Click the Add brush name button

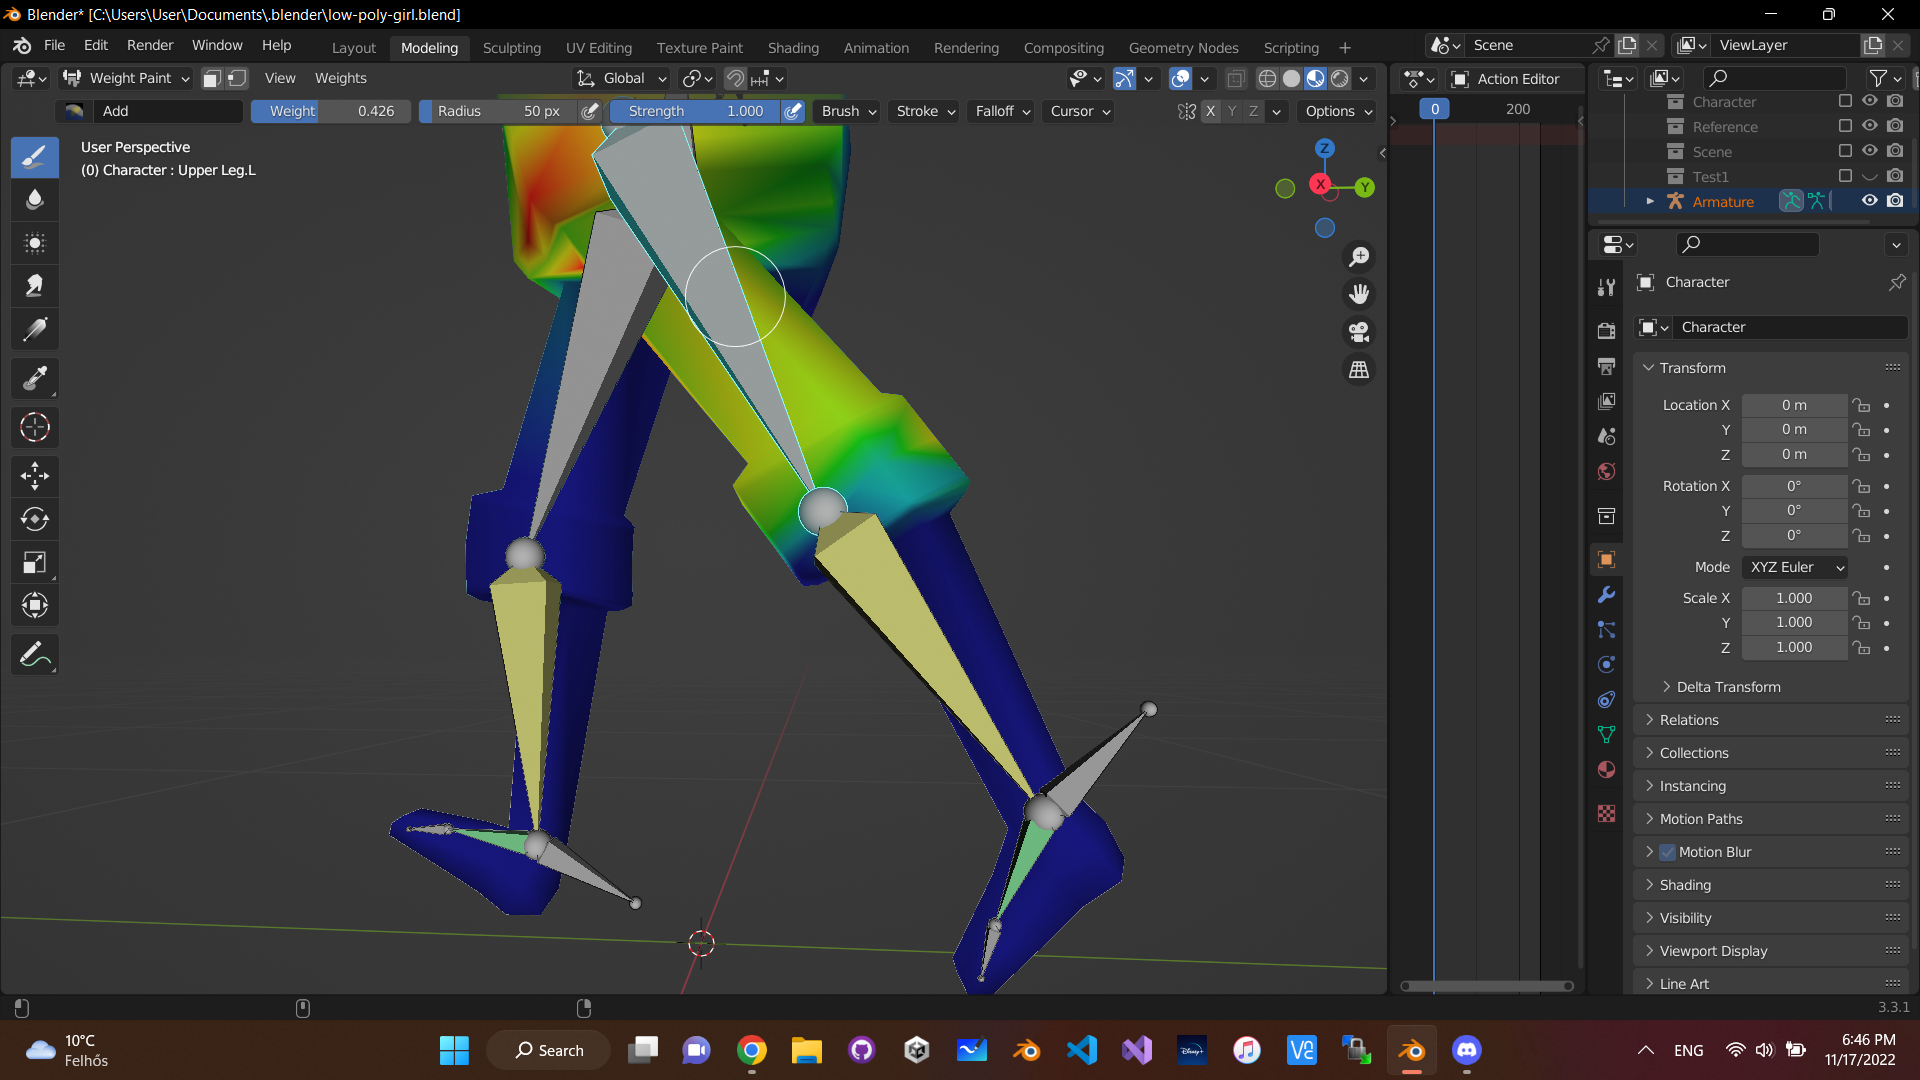click(168, 111)
